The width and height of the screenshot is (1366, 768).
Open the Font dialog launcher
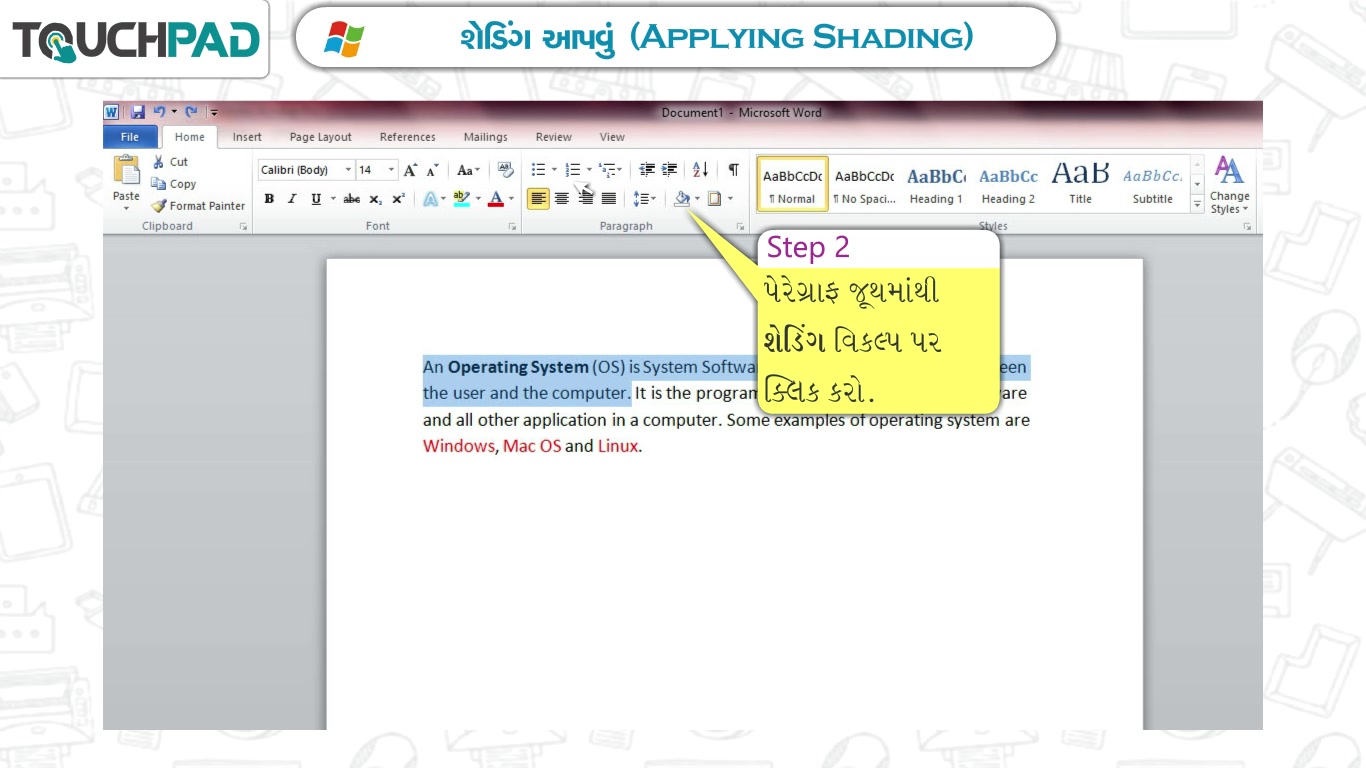(x=513, y=227)
